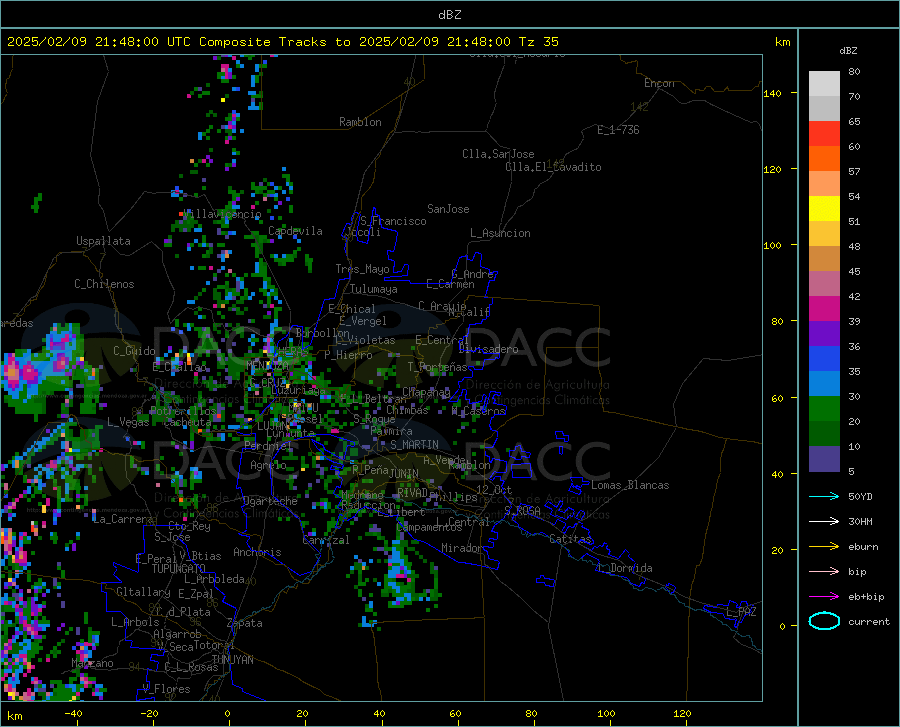Click the 'Lomas_Blancas' map label
The height and width of the screenshot is (727, 900).
(630, 485)
